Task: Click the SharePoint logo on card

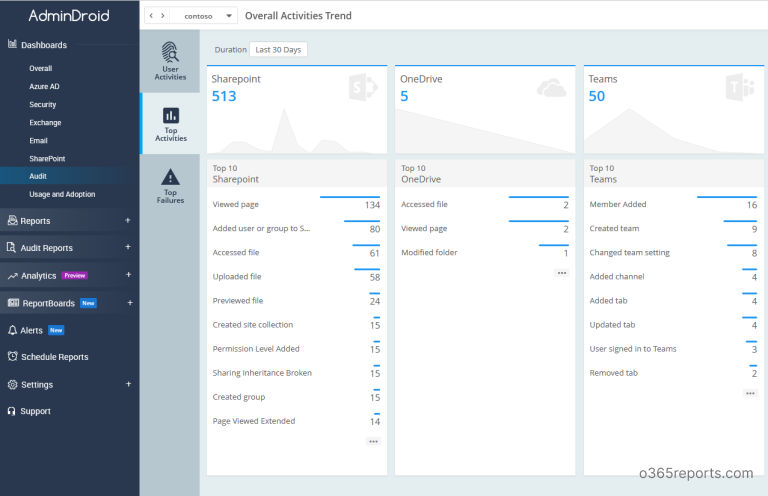Action: [x=363, y=88]
